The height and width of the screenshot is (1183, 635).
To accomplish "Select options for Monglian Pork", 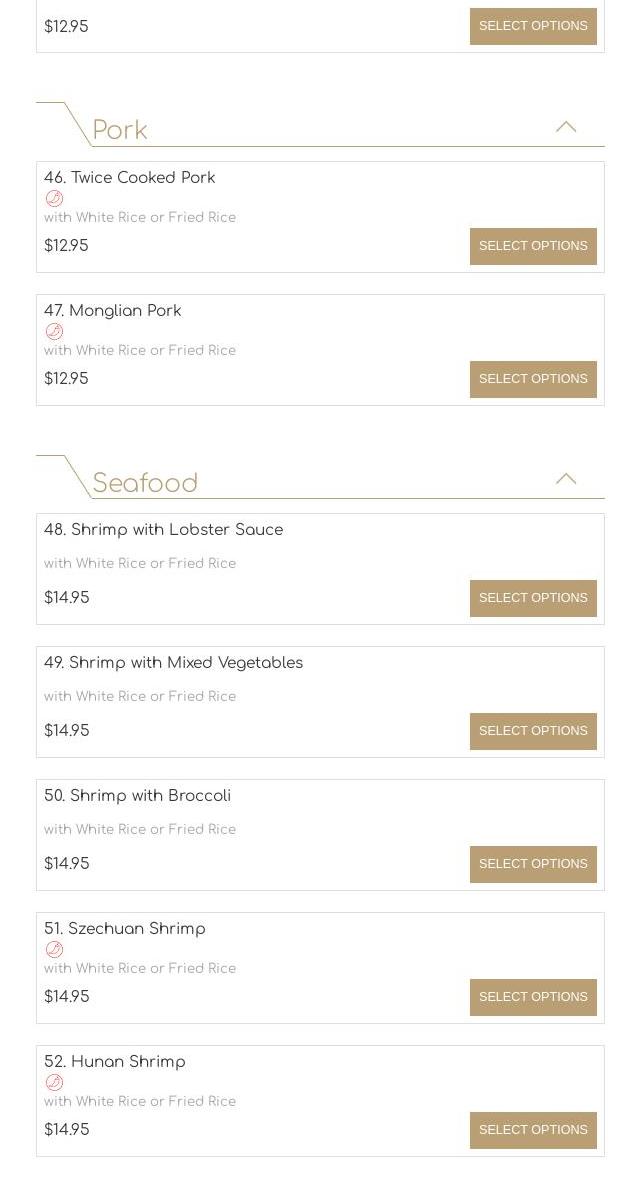I will (533, 379).
